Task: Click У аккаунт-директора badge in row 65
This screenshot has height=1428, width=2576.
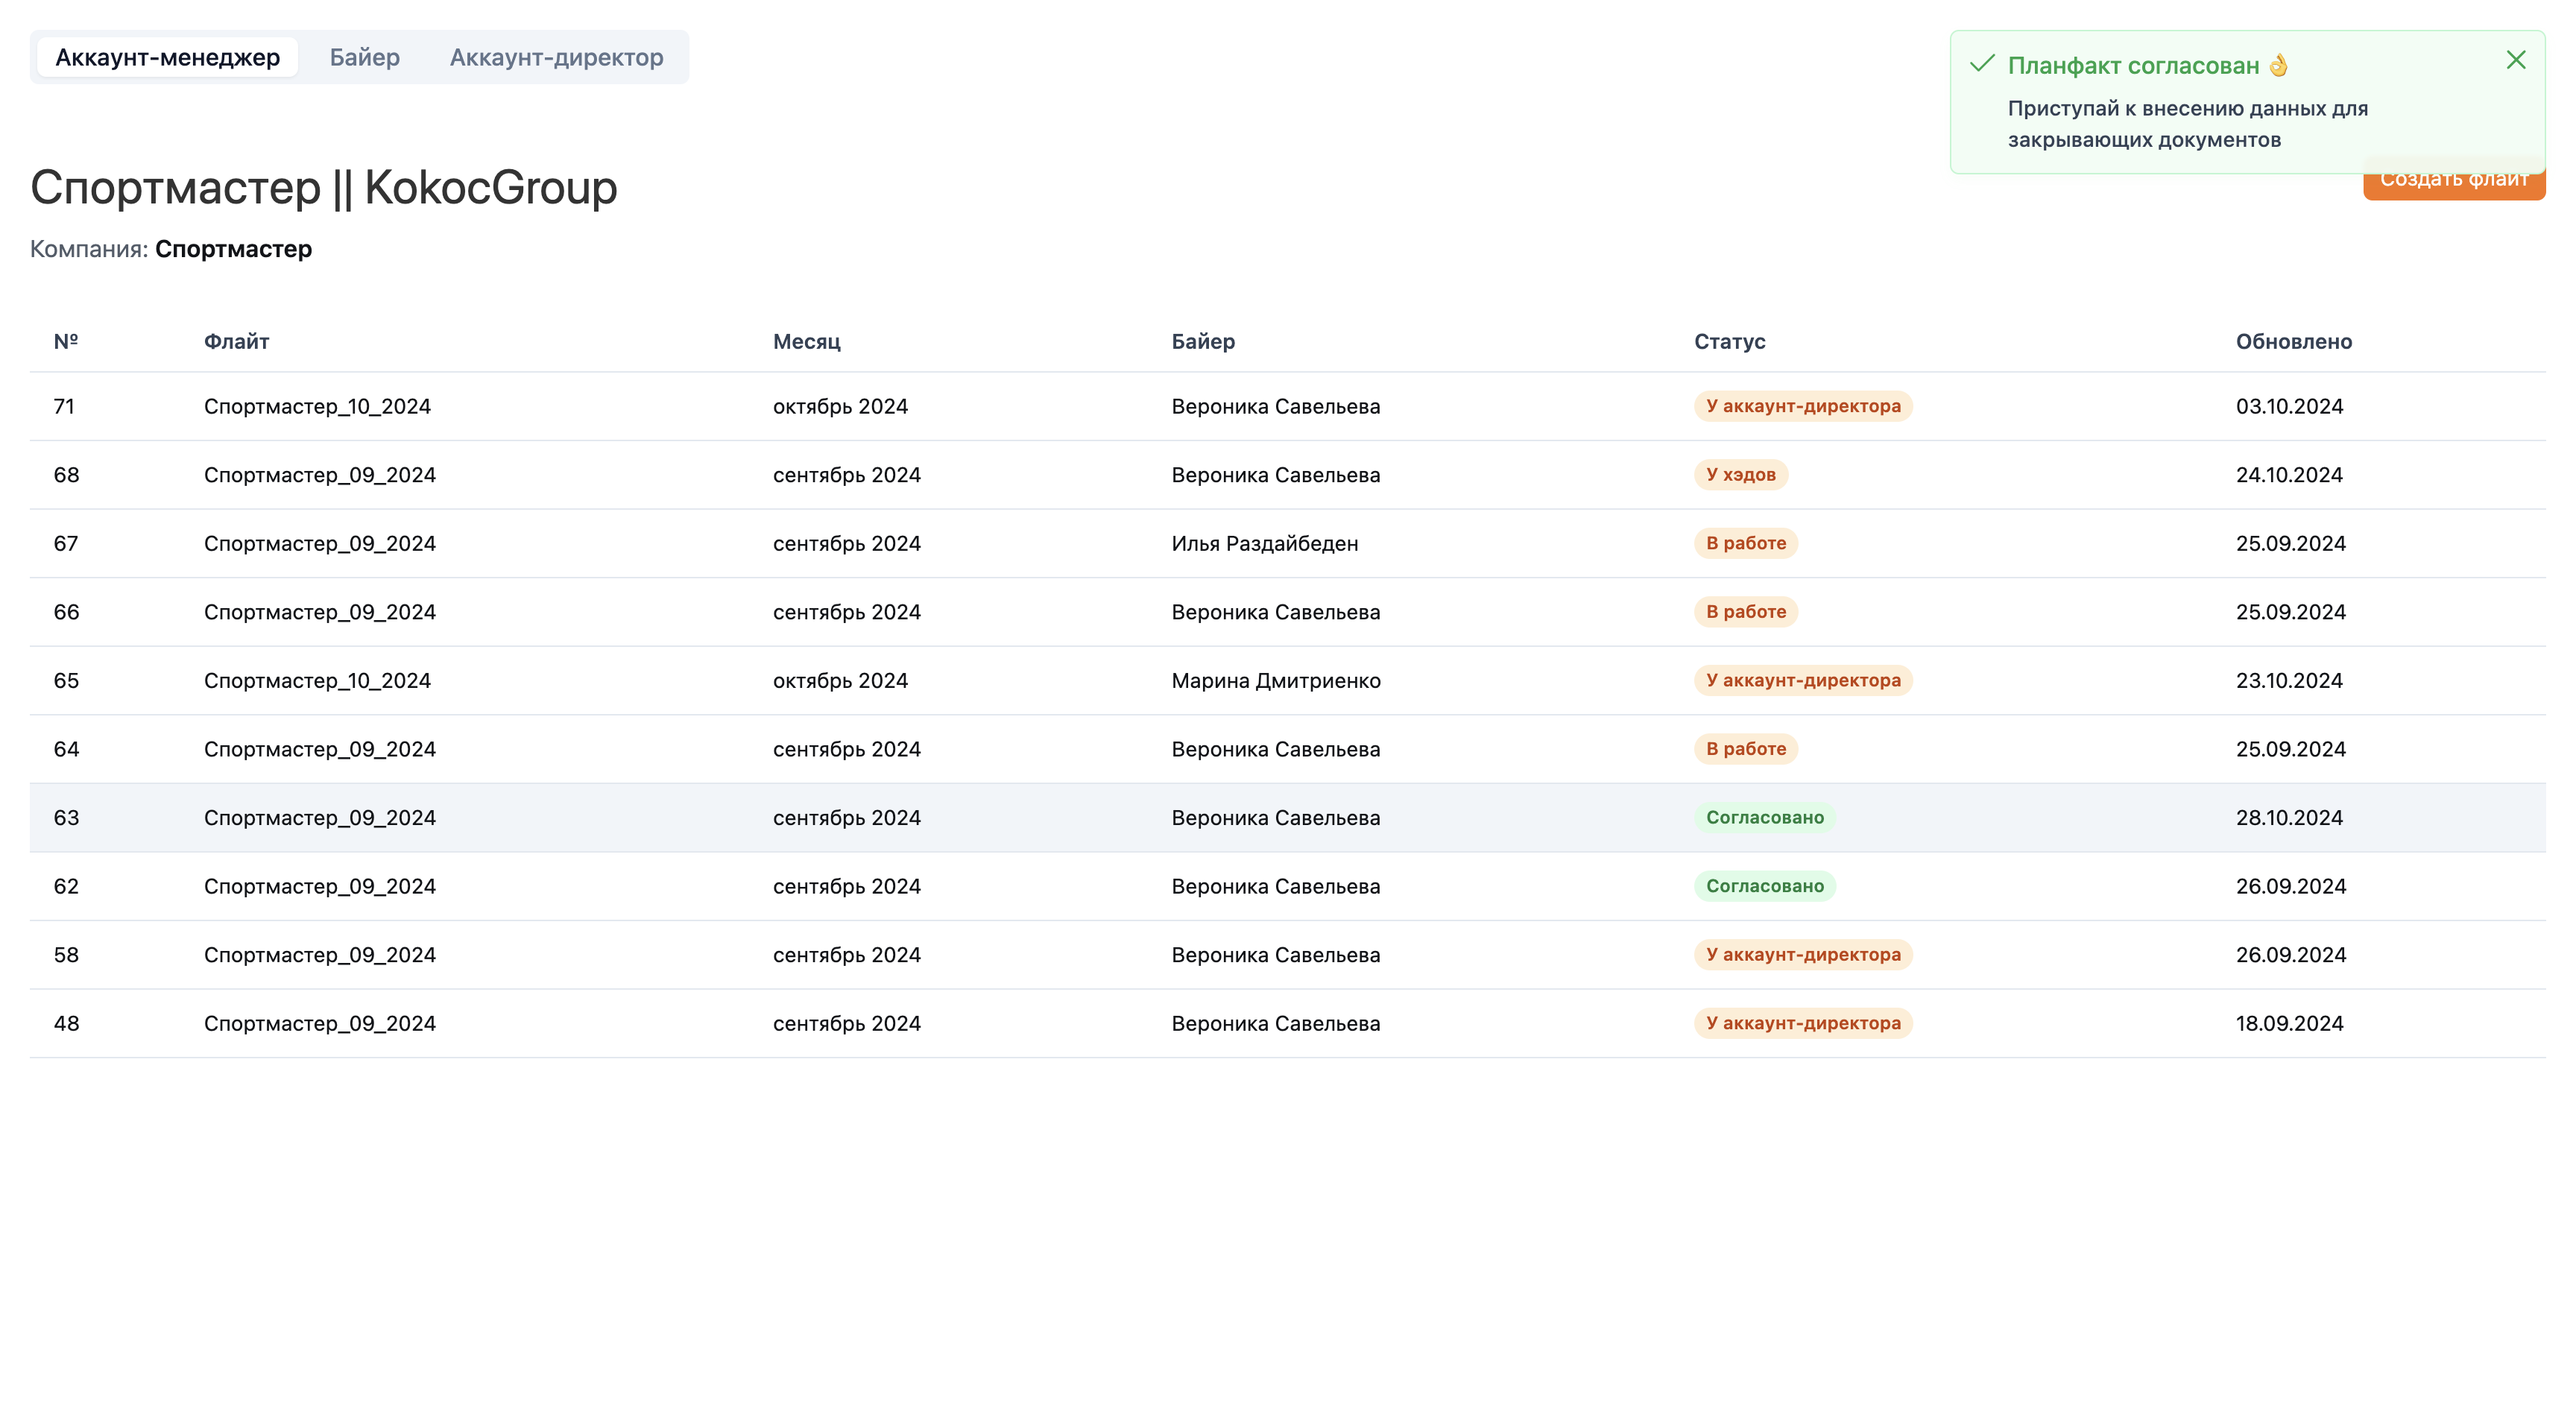Action: tap(1803, 680)
